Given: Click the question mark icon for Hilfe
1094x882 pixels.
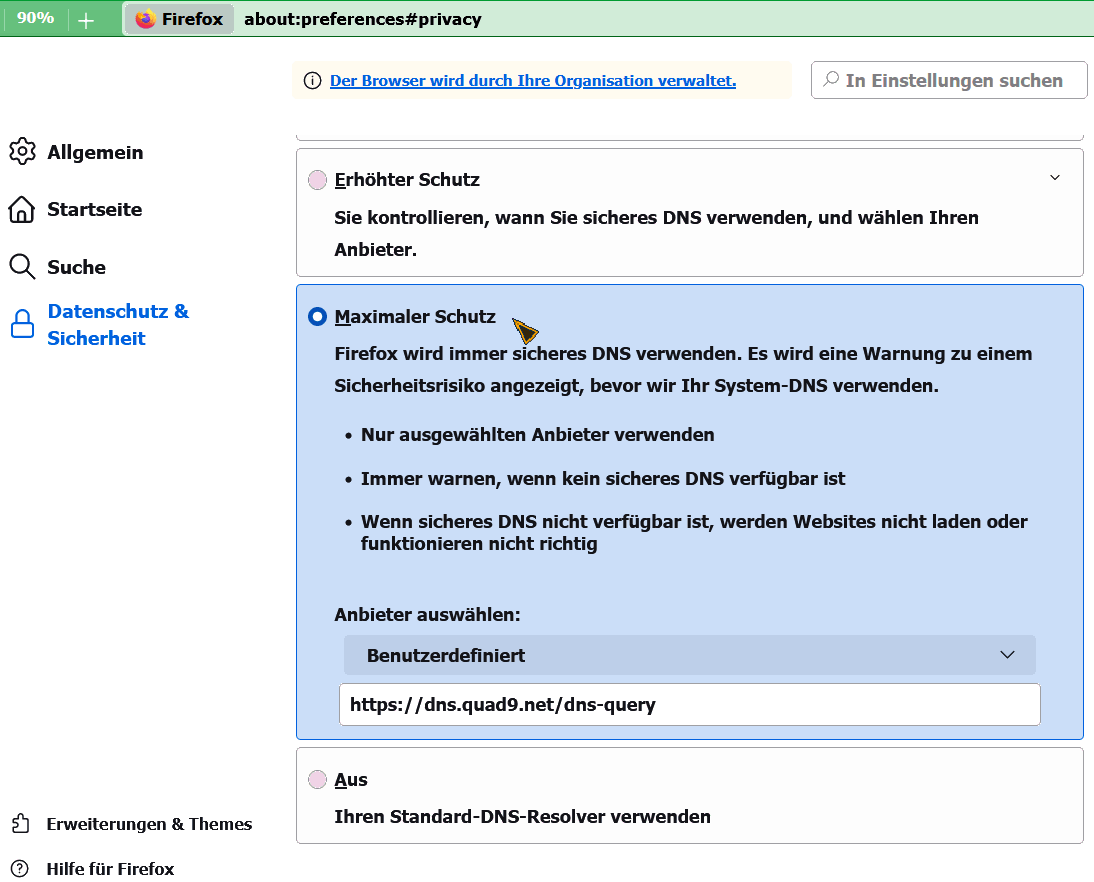Looking at the screenshot, I should 20,868.
